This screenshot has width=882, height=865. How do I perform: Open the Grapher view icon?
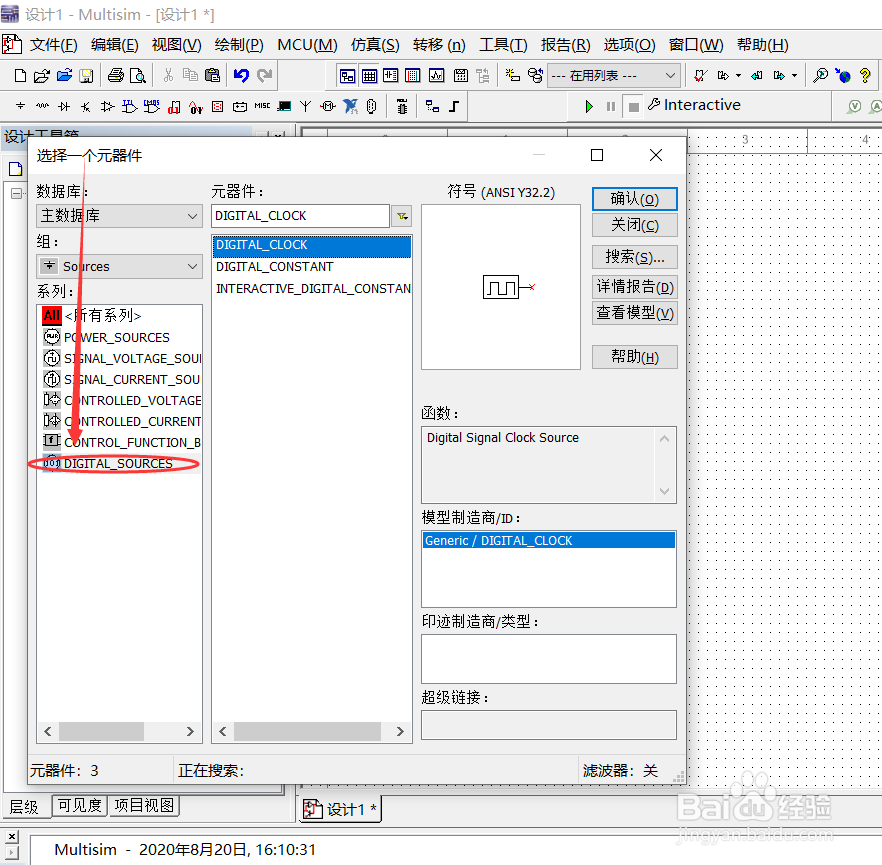pos(437,75)
